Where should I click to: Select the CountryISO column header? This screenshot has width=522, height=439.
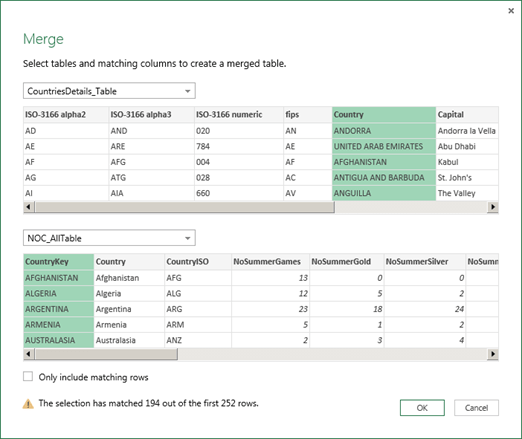(x=198, y=262)
